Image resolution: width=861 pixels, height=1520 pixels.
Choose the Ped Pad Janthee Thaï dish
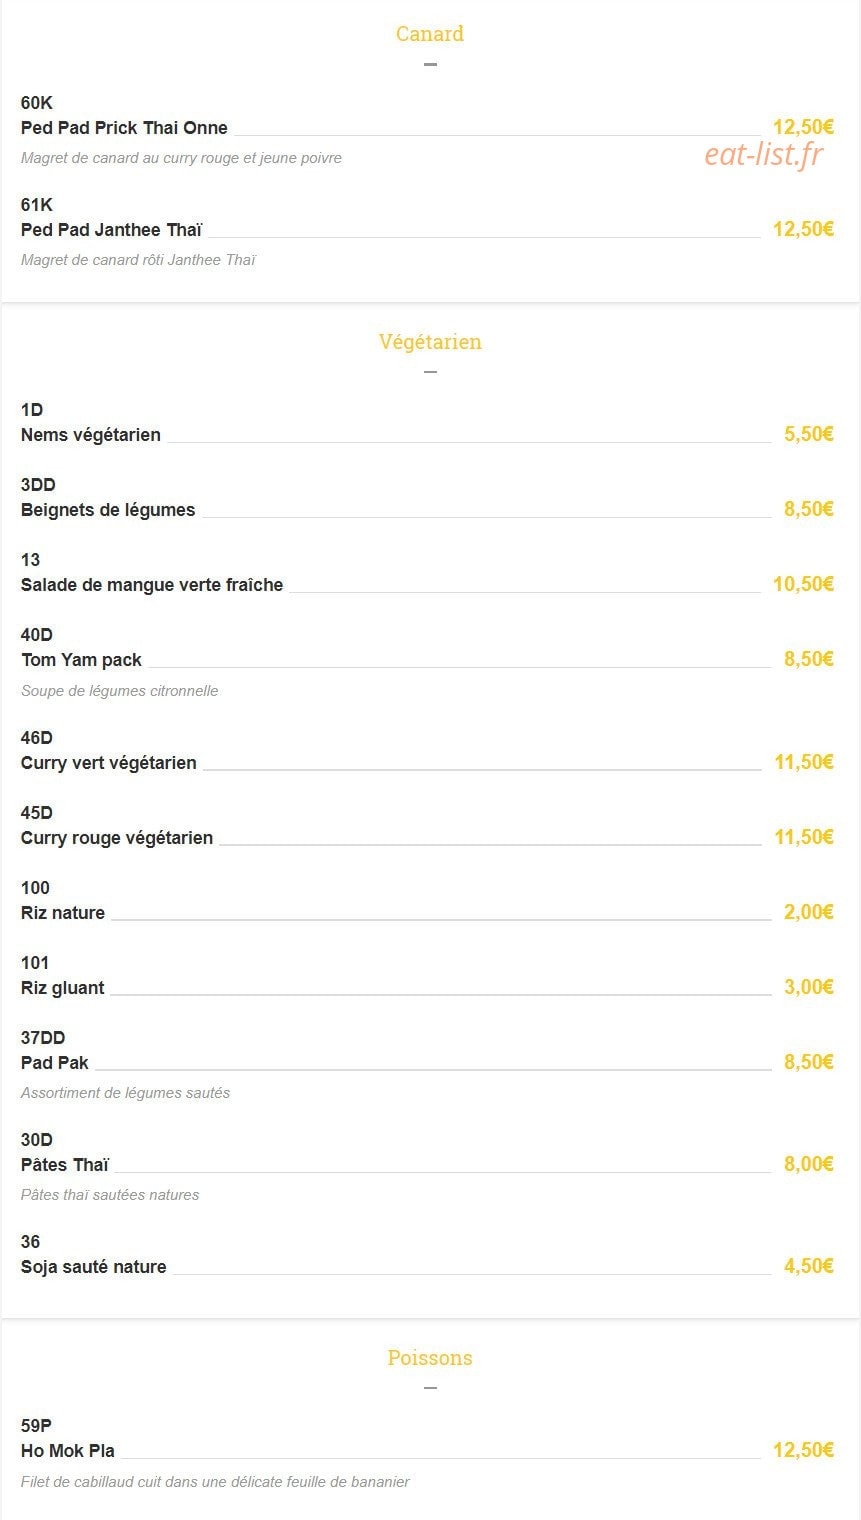(x=111, y=230)
